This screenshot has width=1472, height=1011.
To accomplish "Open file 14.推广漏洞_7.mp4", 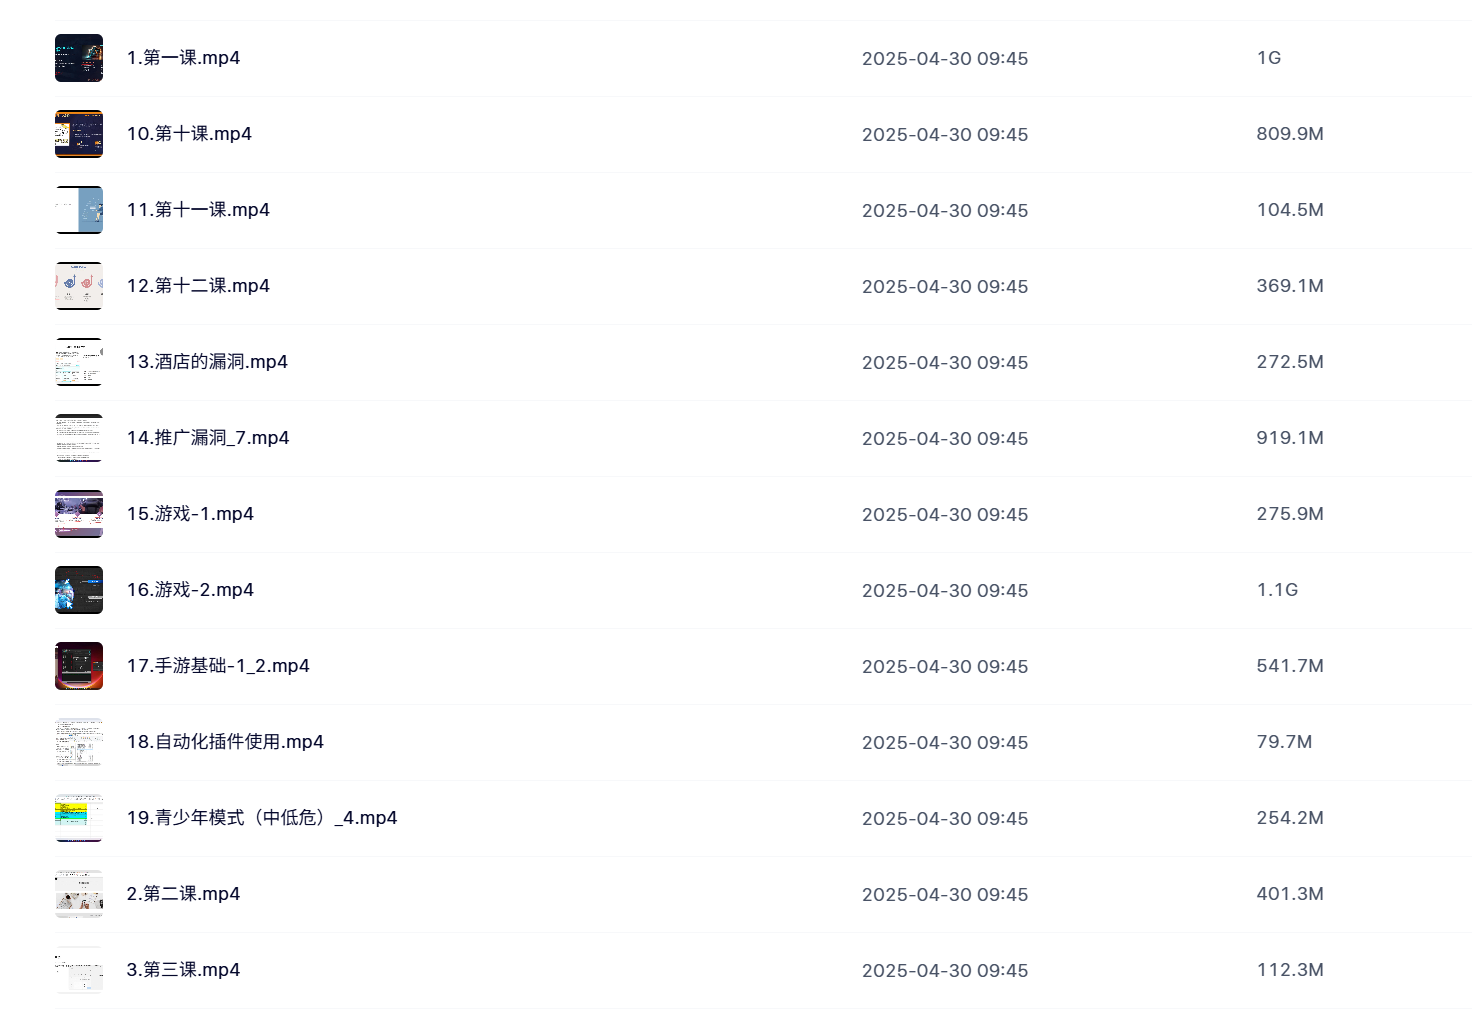I will point(208,438).
